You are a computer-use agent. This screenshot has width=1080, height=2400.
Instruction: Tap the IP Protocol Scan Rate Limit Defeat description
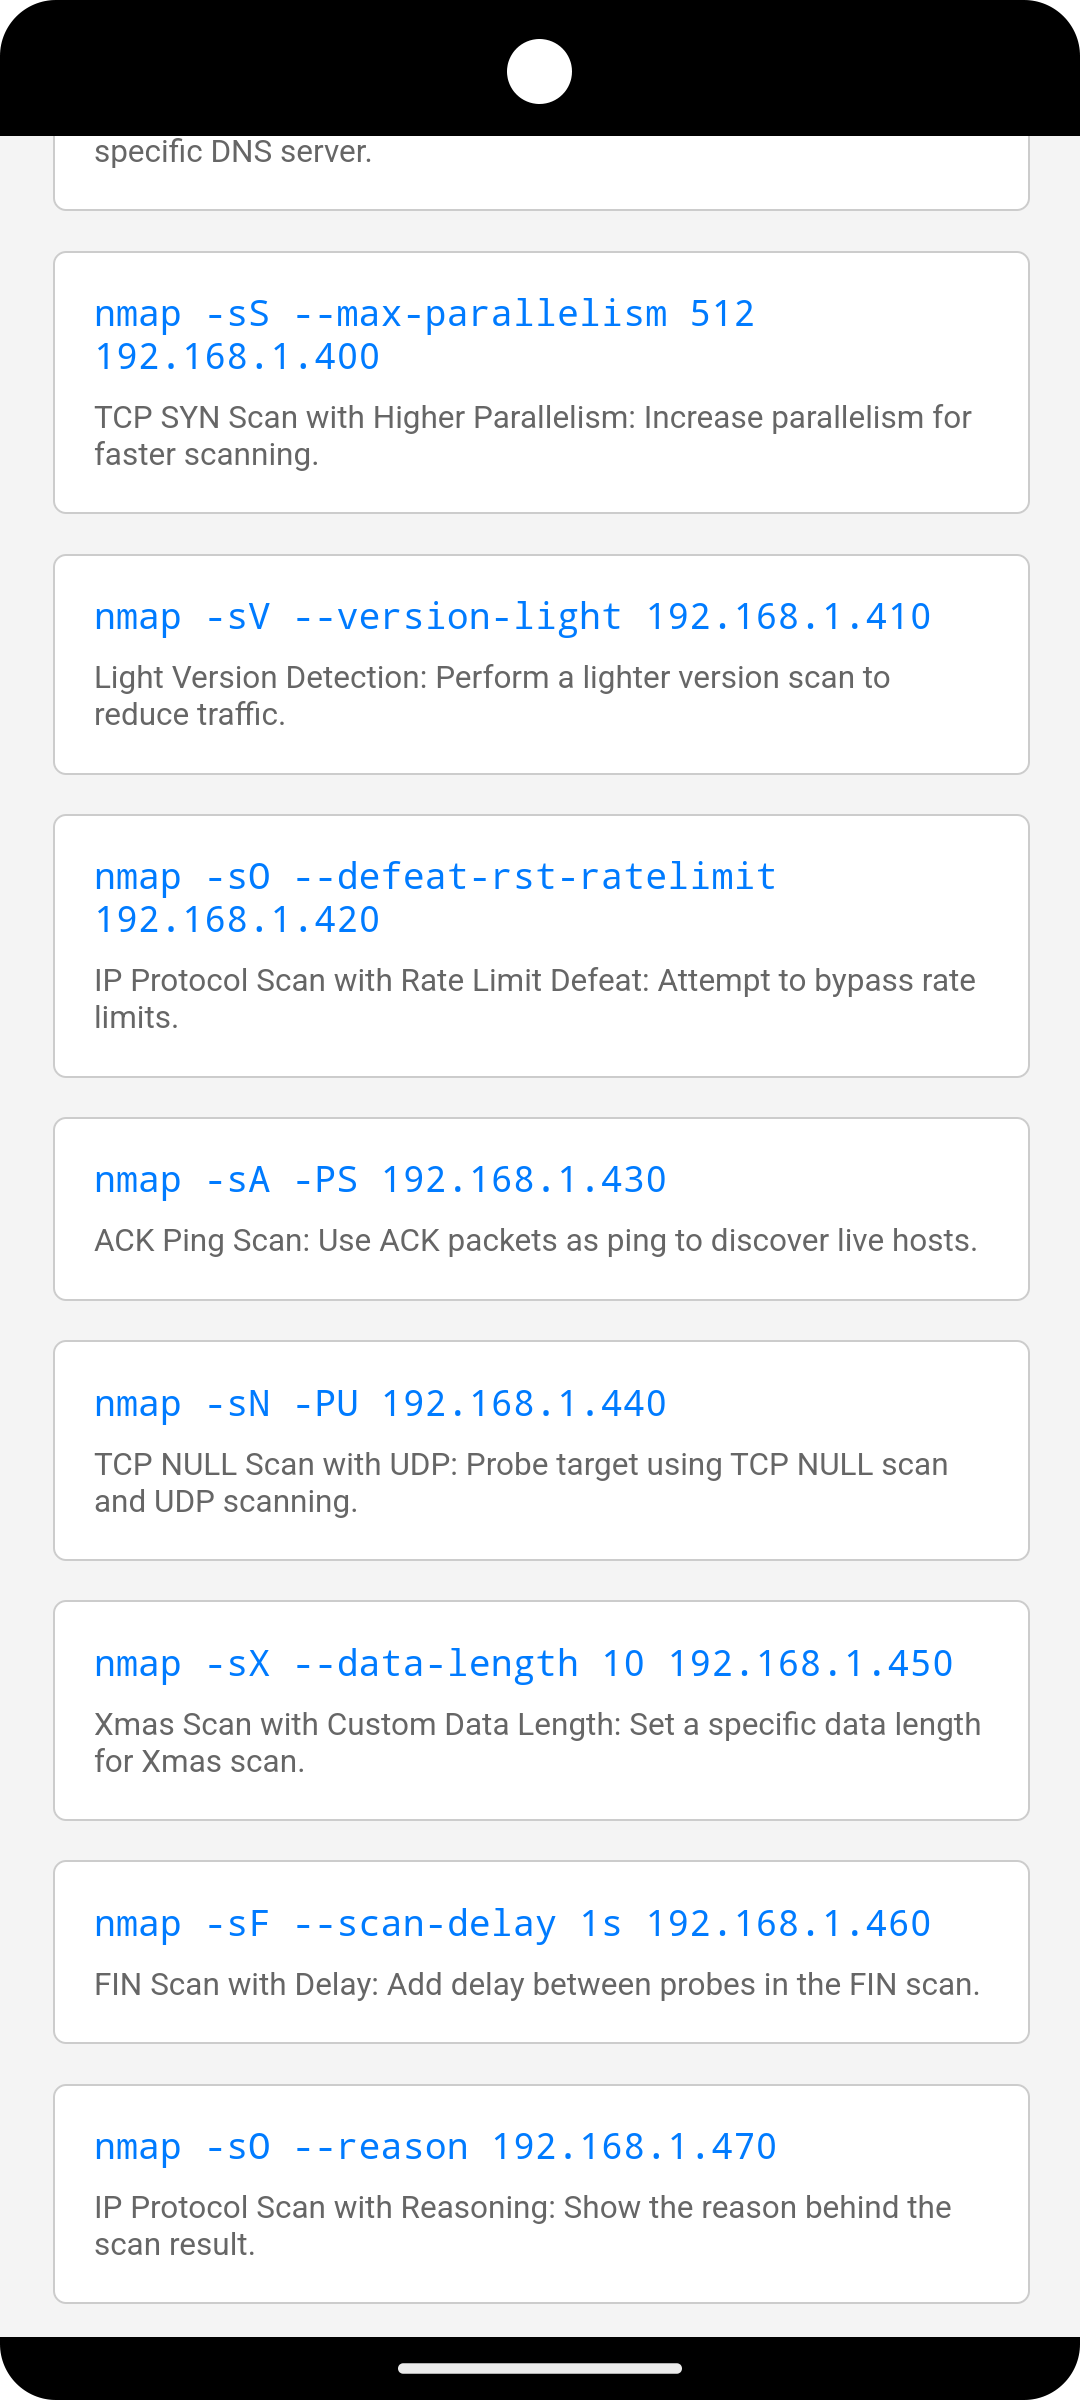coord(535,999)
